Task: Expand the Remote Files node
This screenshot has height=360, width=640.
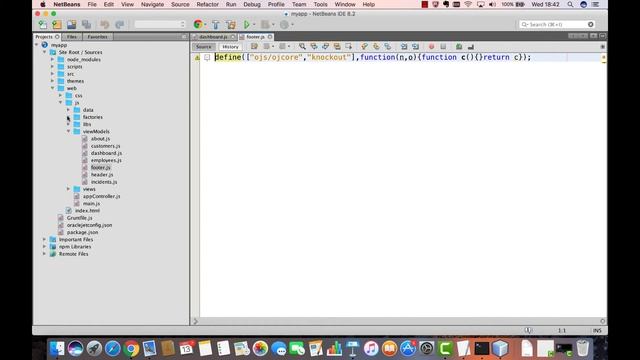Action: click(44, 254)
